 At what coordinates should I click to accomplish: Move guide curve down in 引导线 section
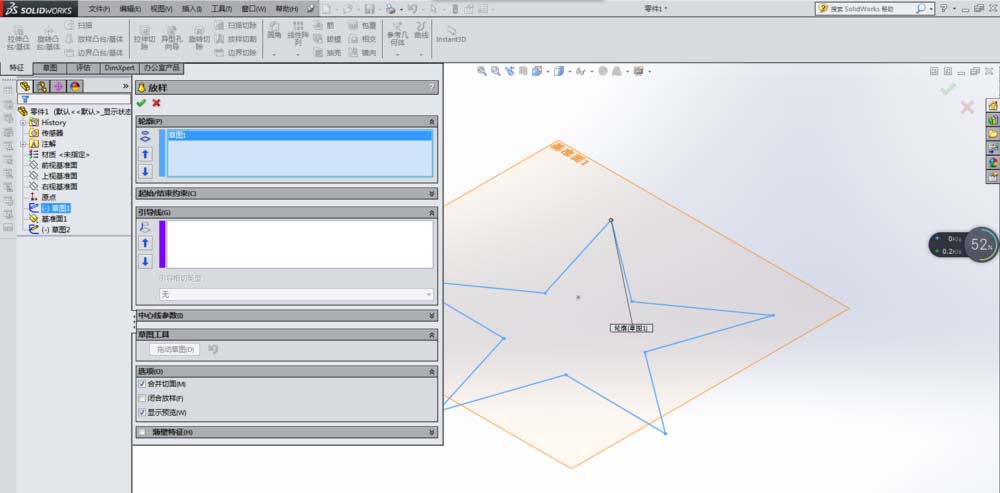click(x=145, y=261)
